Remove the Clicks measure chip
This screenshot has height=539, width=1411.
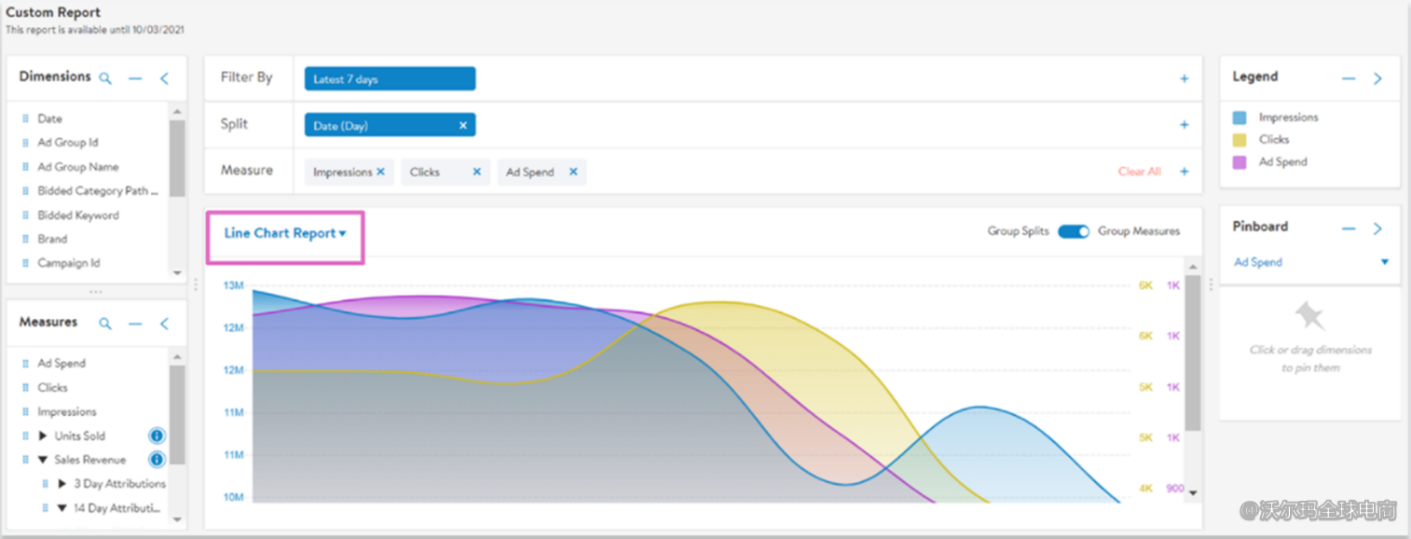pos(477,172)
